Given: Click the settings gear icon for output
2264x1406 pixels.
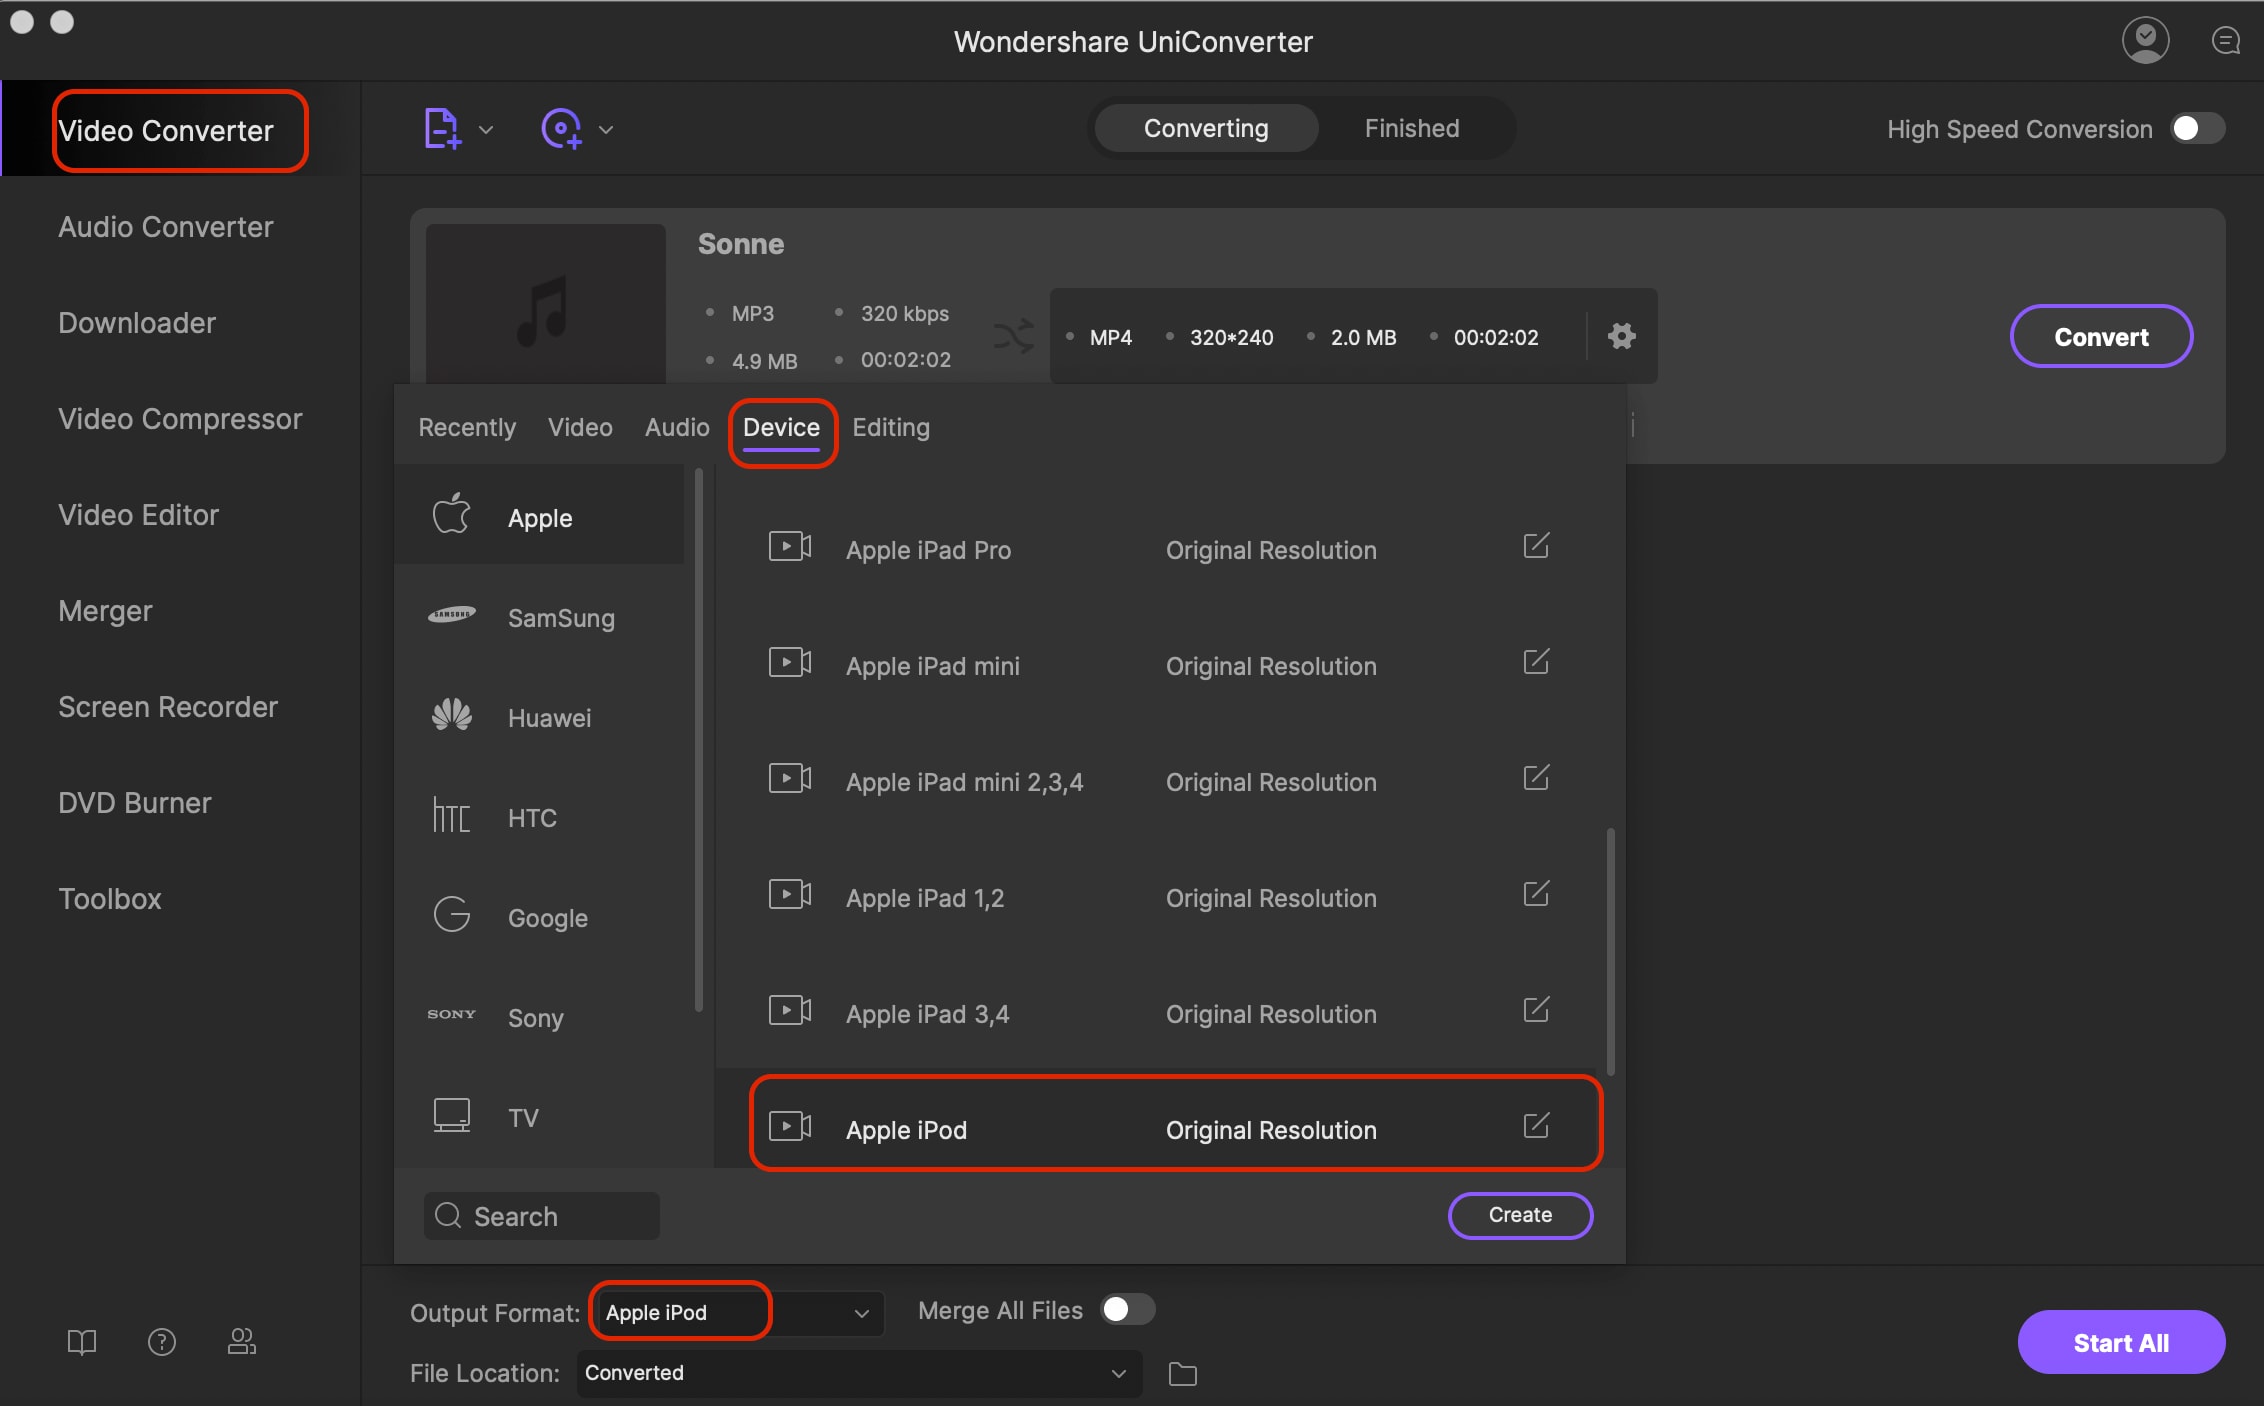Looking at the screenshot, I should pos(1621,335).
